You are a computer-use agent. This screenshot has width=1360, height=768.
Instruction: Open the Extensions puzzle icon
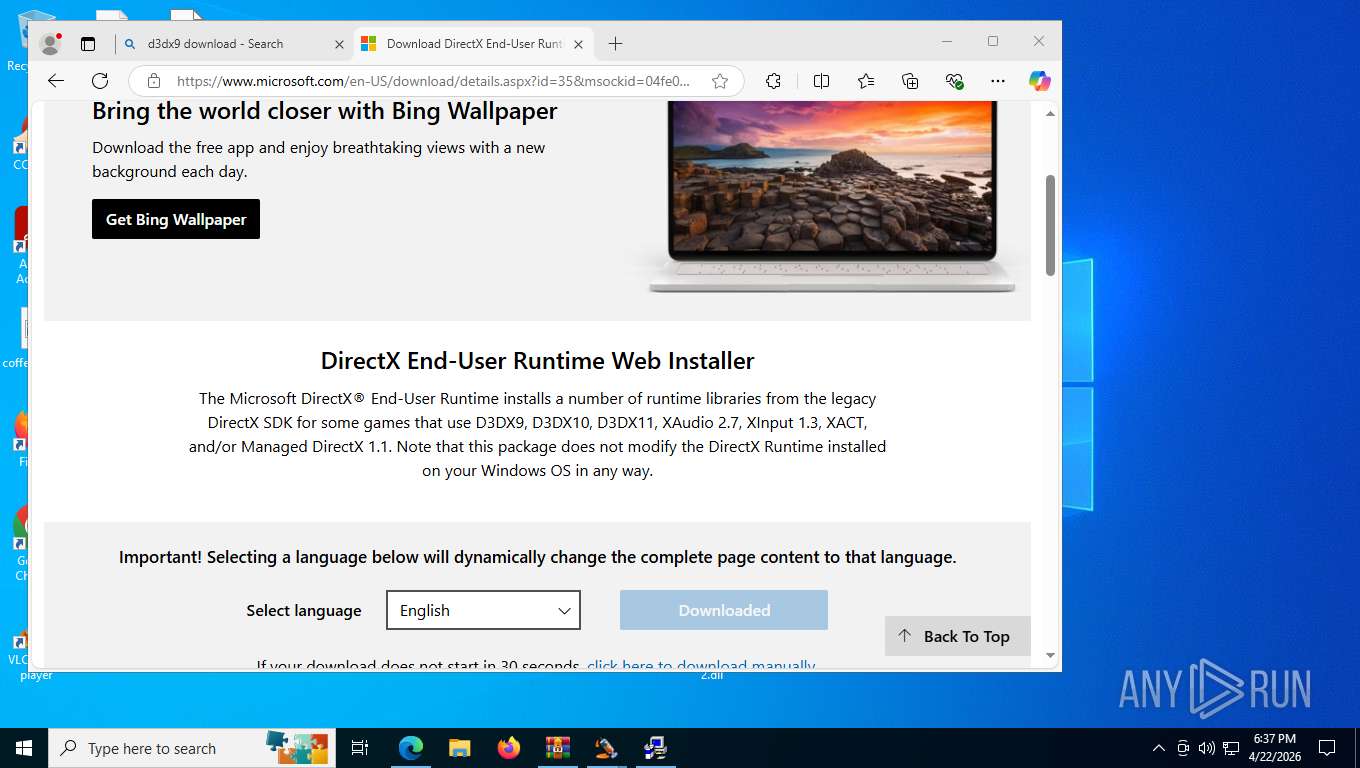click(x=773, y=81)
